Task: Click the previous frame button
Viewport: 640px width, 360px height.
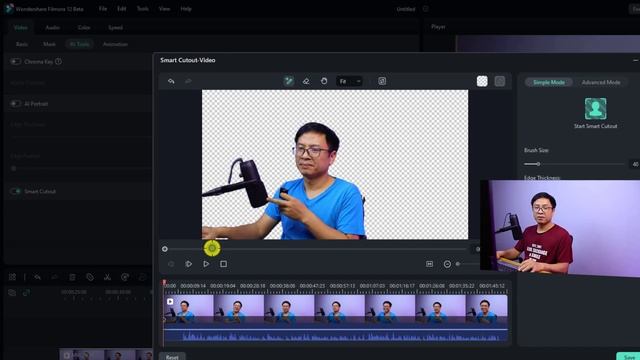Action: click(171, 264)
